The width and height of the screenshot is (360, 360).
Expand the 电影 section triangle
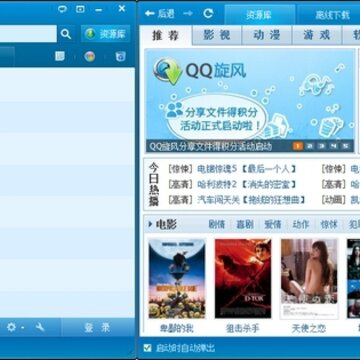coord(150,224)
